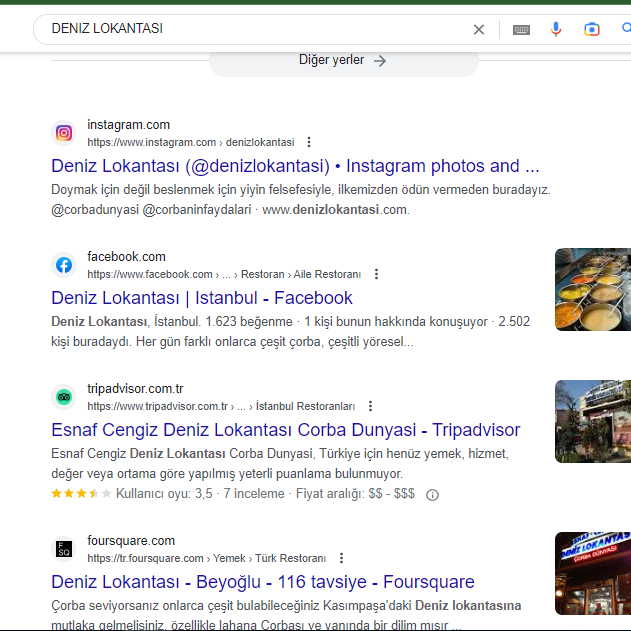Open the building photo thumbnail of Tripadvisor result
Screen dimensions: 631x631
coord(592,421)
